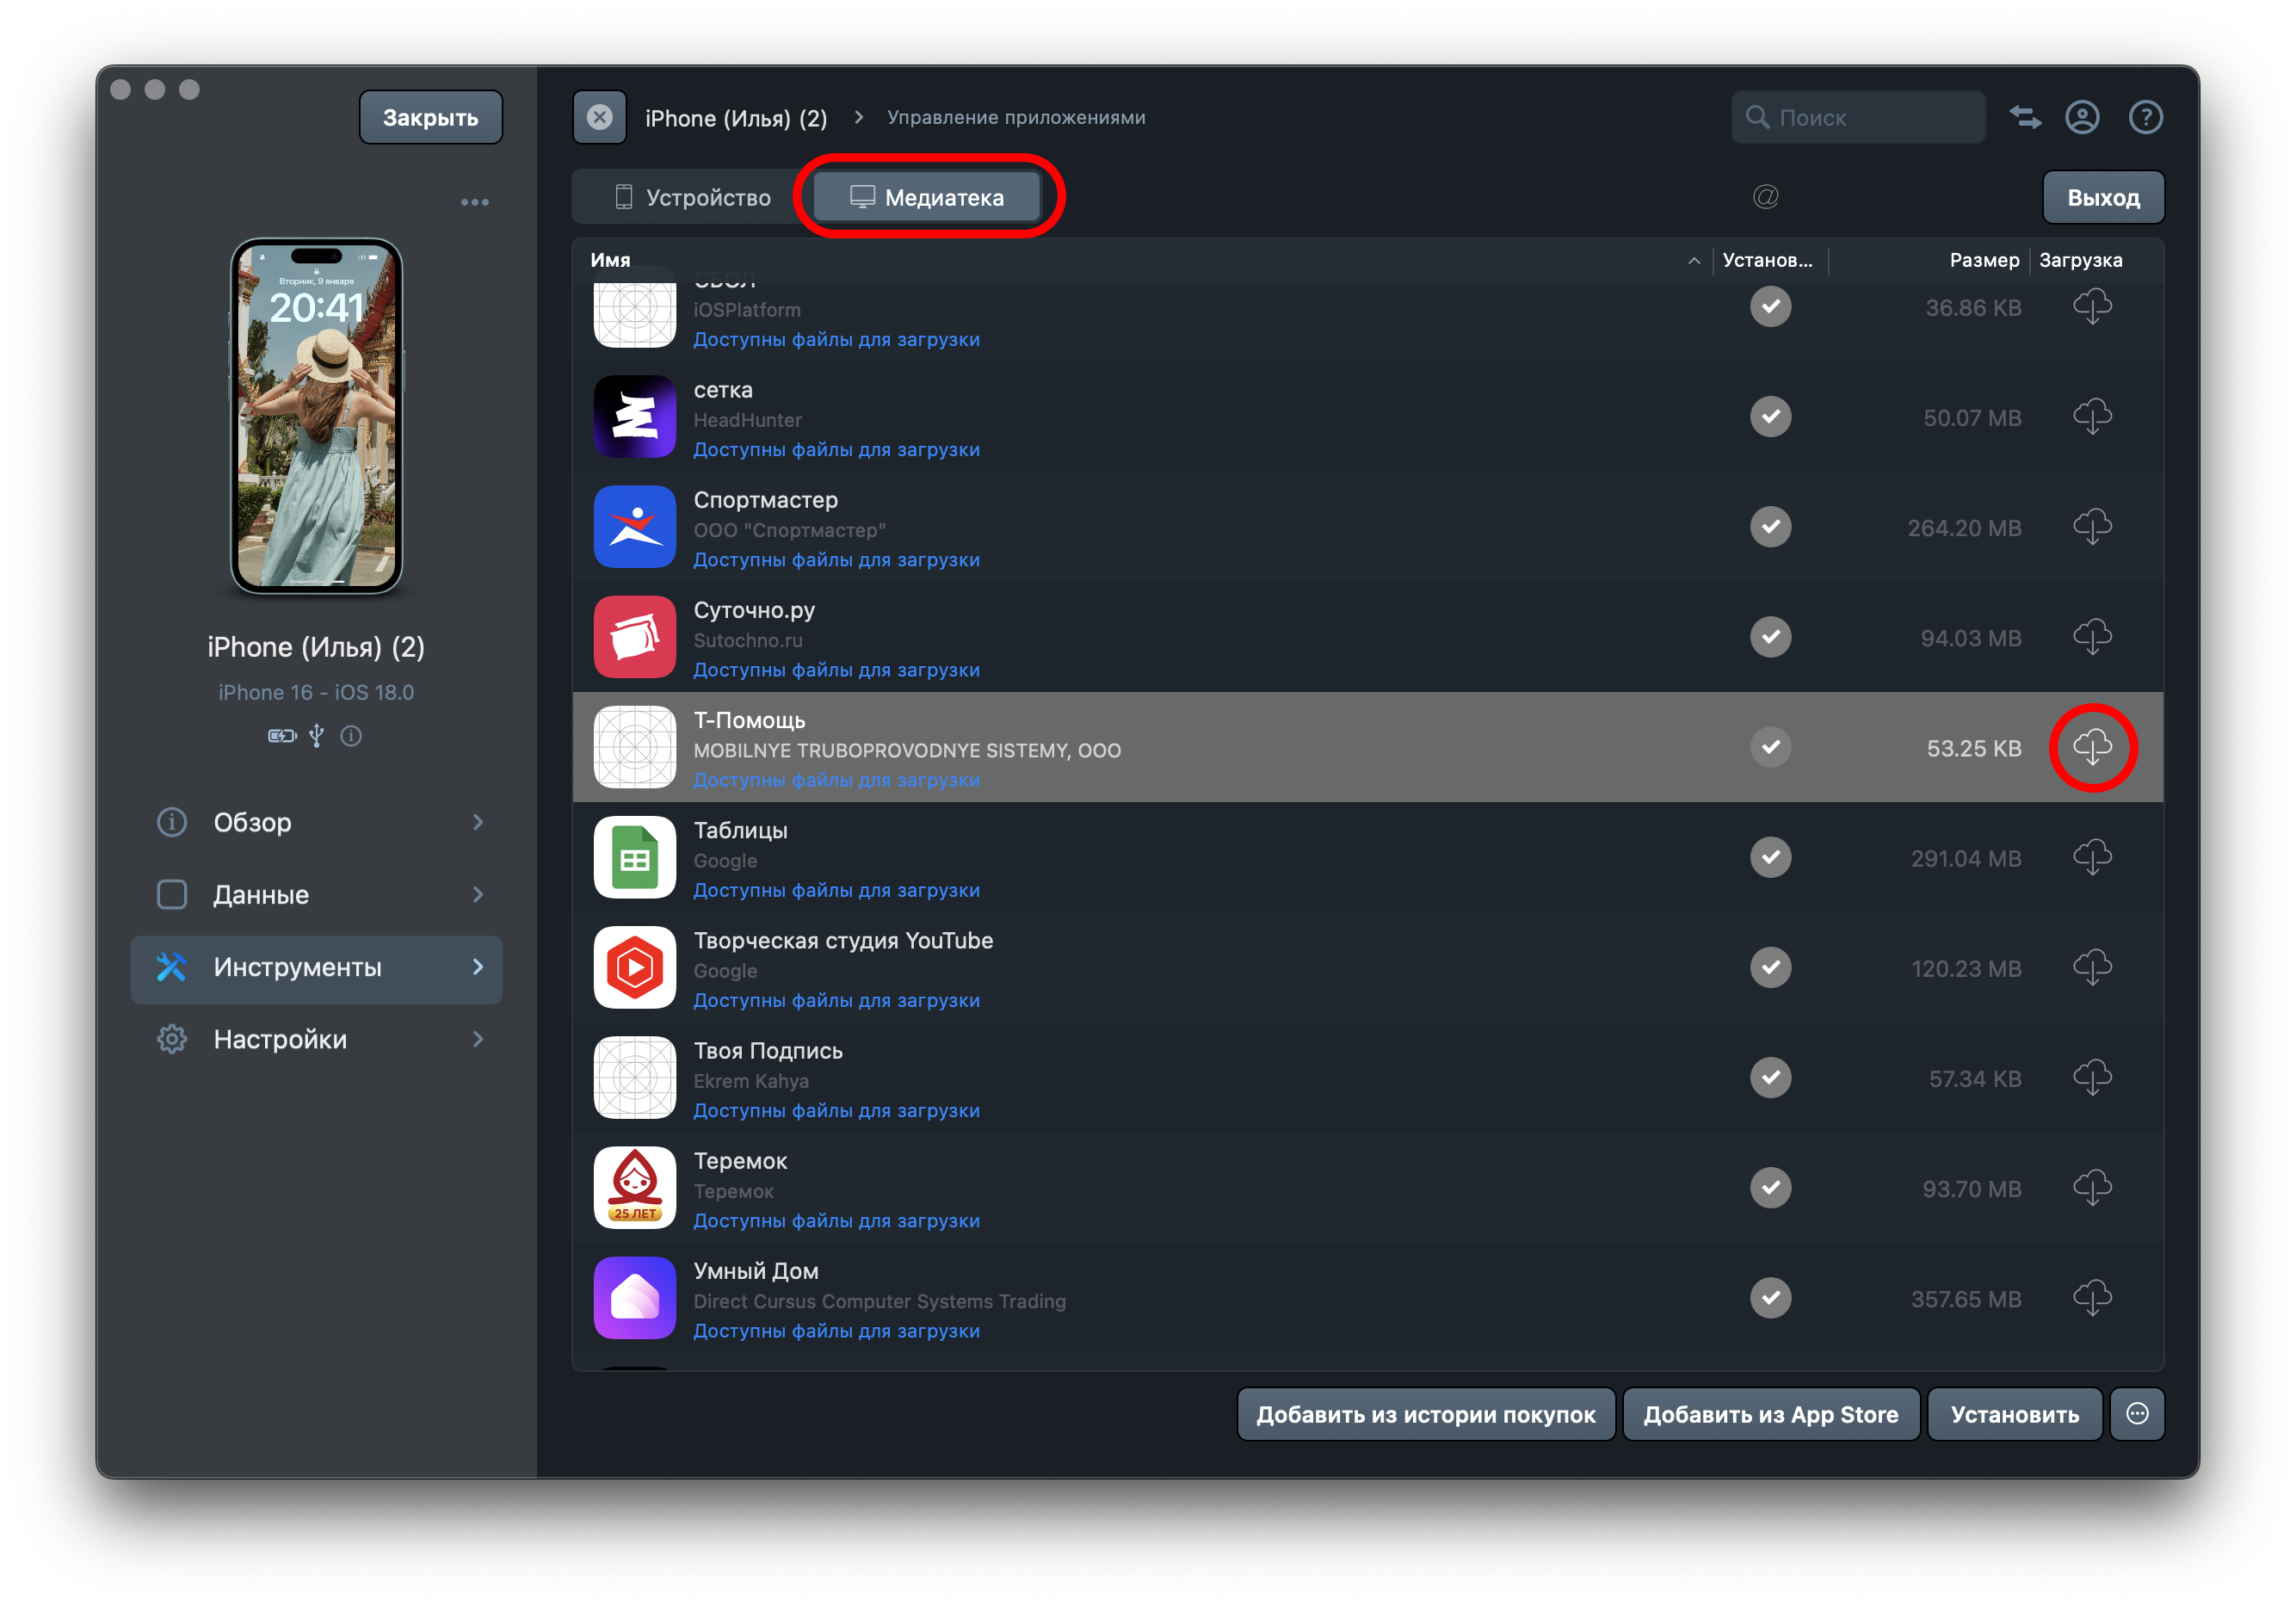This screenshot has width=2296, height=1606.
Task: Select the Твоя Подпись row name
Action: [768, 1050]
